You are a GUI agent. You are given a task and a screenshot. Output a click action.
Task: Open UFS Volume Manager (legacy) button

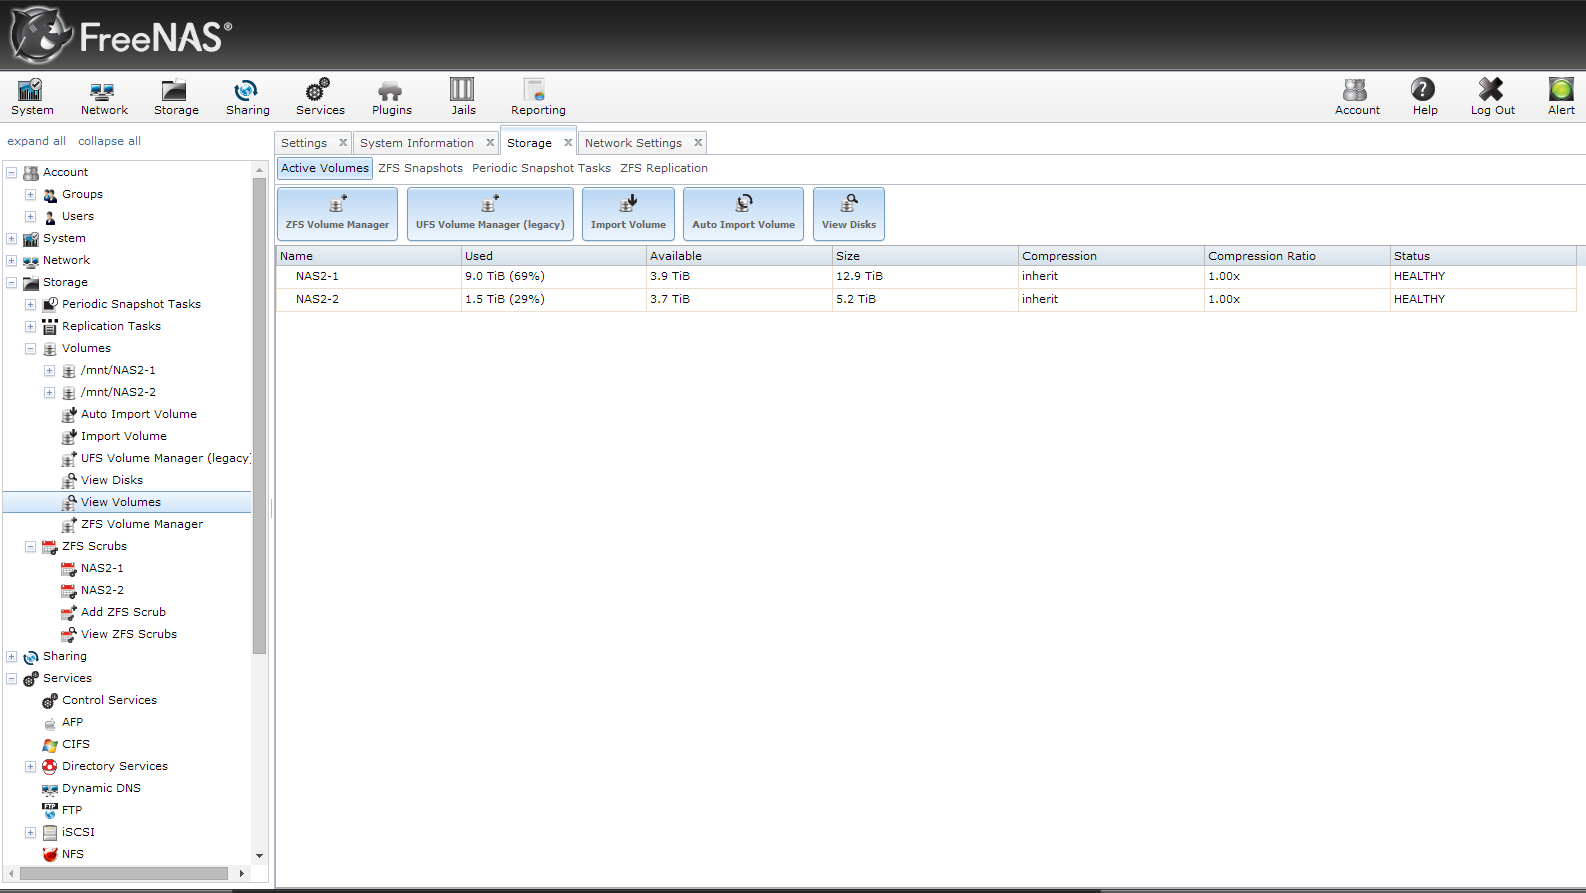[490, 214]
